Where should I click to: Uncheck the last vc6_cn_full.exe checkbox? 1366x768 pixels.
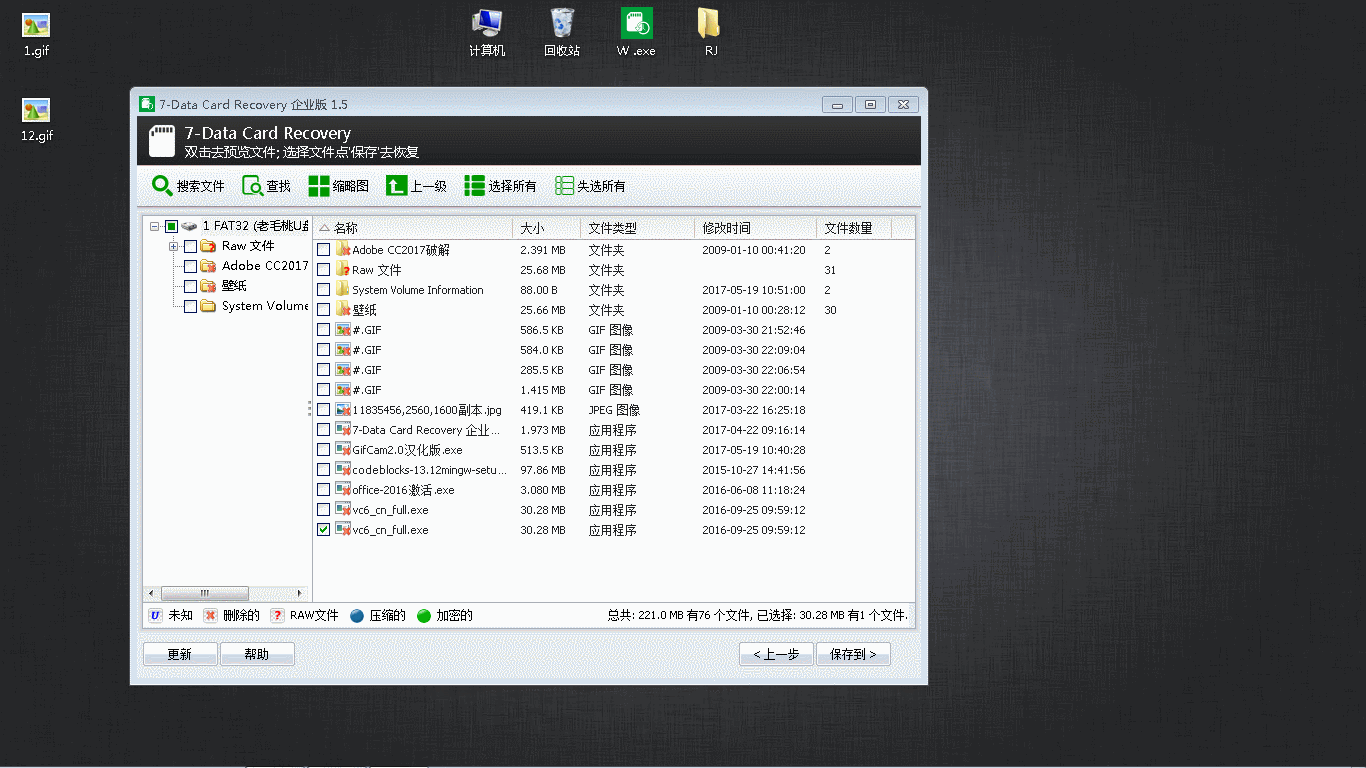coord(323,530)
